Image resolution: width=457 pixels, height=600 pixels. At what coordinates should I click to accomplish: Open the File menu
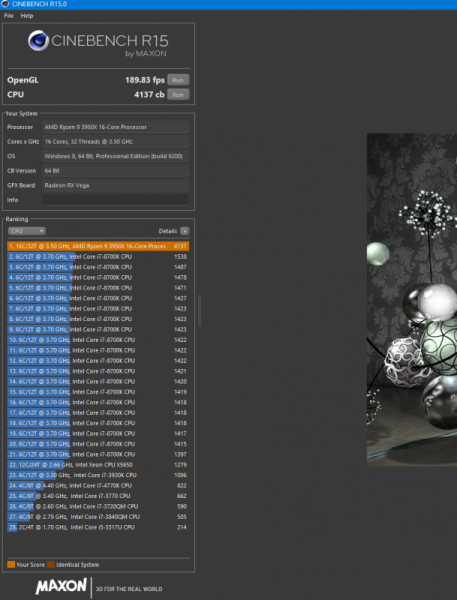pos(8,16)
